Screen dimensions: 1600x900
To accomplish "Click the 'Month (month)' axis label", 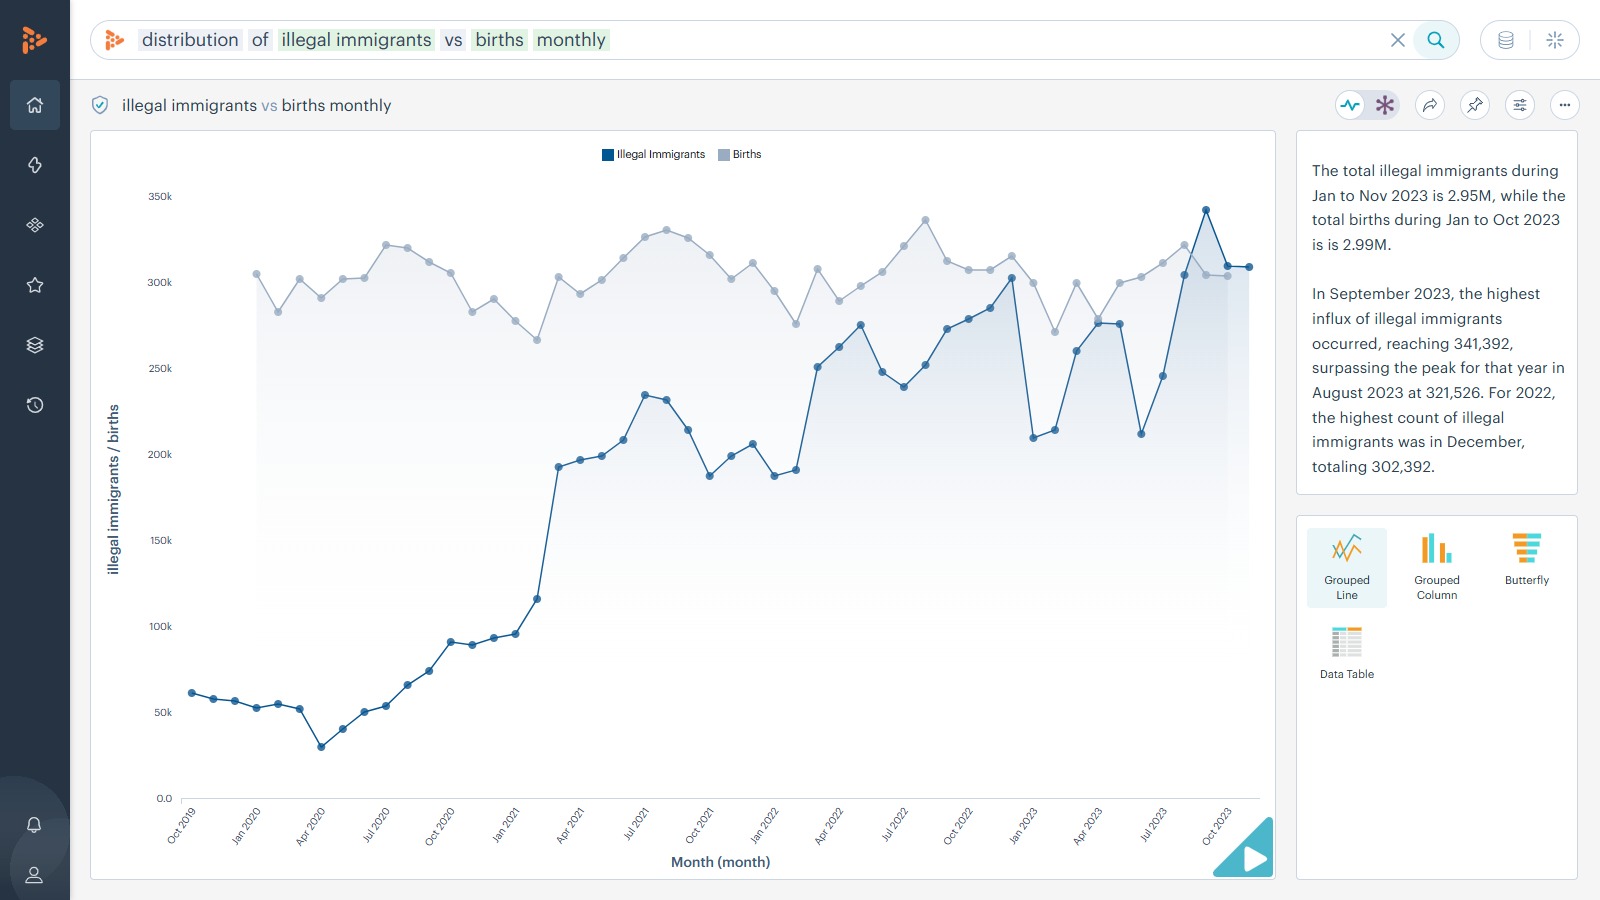I will pyautogui.click(x=720, y=862).
